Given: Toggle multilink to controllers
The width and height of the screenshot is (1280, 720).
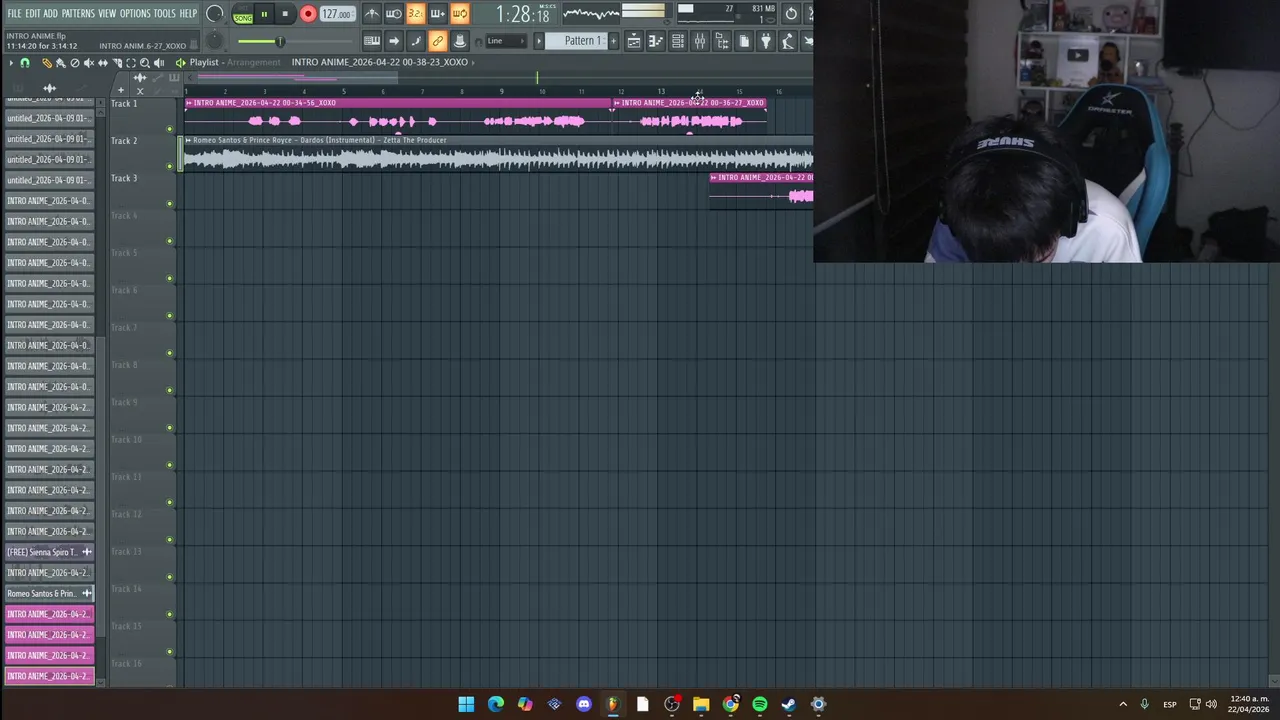Looking at the screenshot, I should pos(437,41).
